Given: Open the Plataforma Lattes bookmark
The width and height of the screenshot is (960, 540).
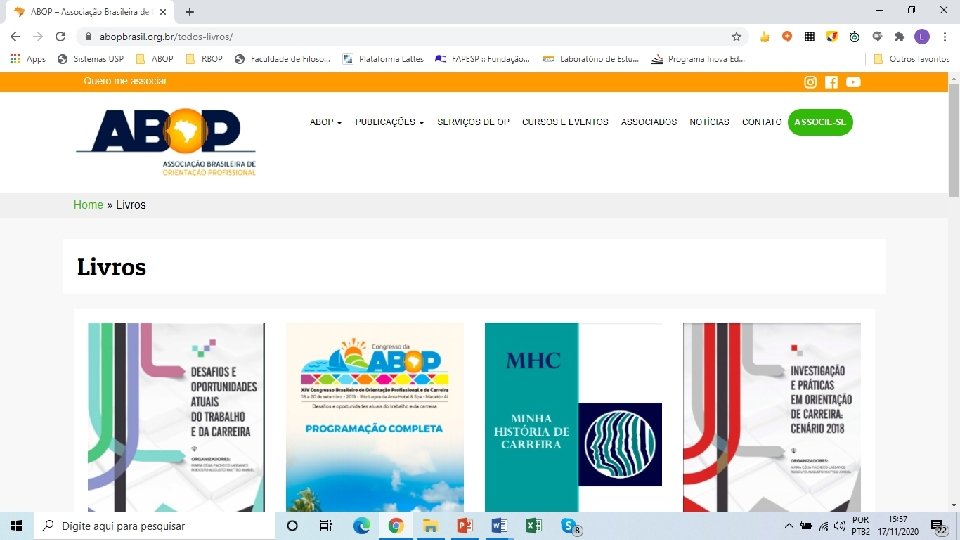Looking at the screenshot, I should click(x=383, y=59).
